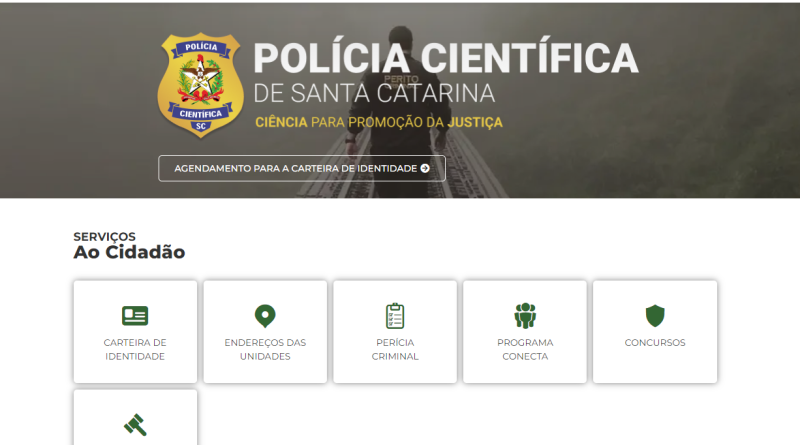800x445 pixels.
Task: Go to Endereços das Unidades text link
Action: (265, 349)
